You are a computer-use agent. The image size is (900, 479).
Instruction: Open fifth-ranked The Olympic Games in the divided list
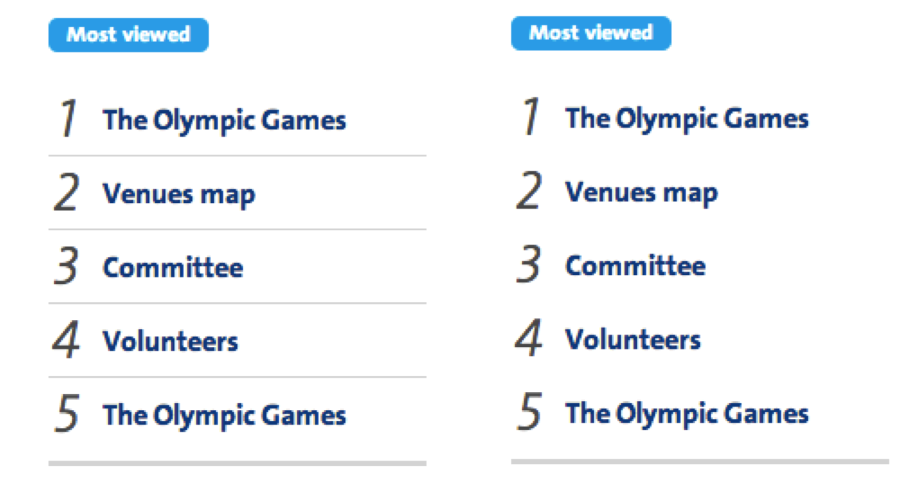pos(224,415)
